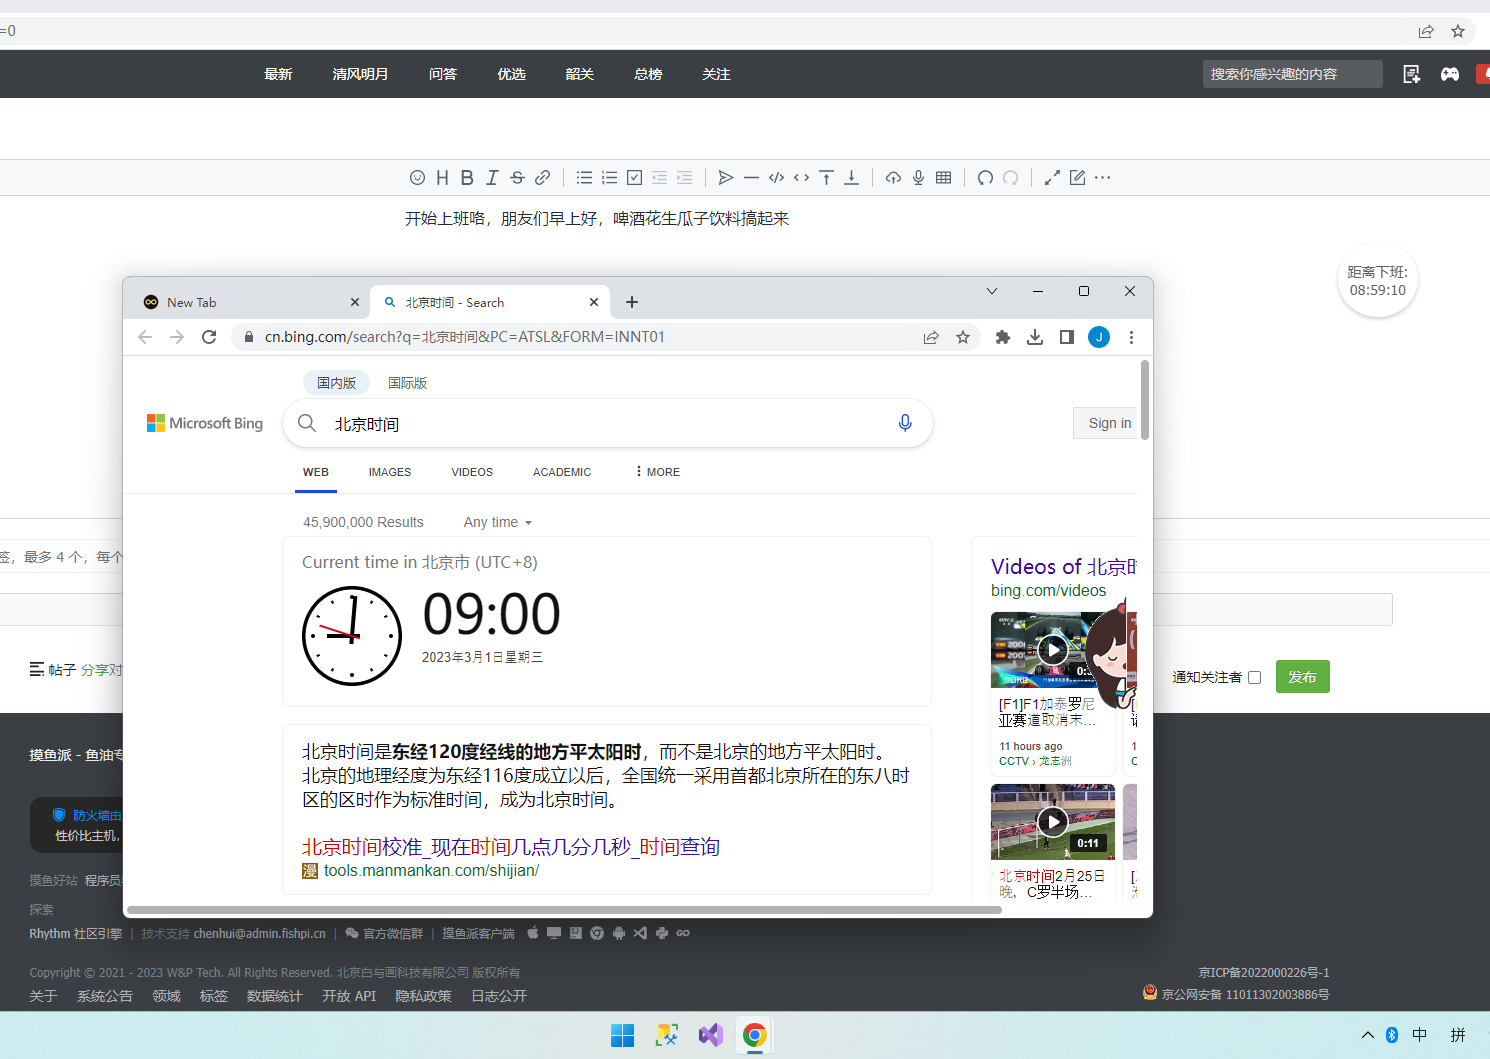Focus the site search field 搜索你感兴趣的内容
This screenshot has width=1490, height=1059.
tap(1292, 74)
